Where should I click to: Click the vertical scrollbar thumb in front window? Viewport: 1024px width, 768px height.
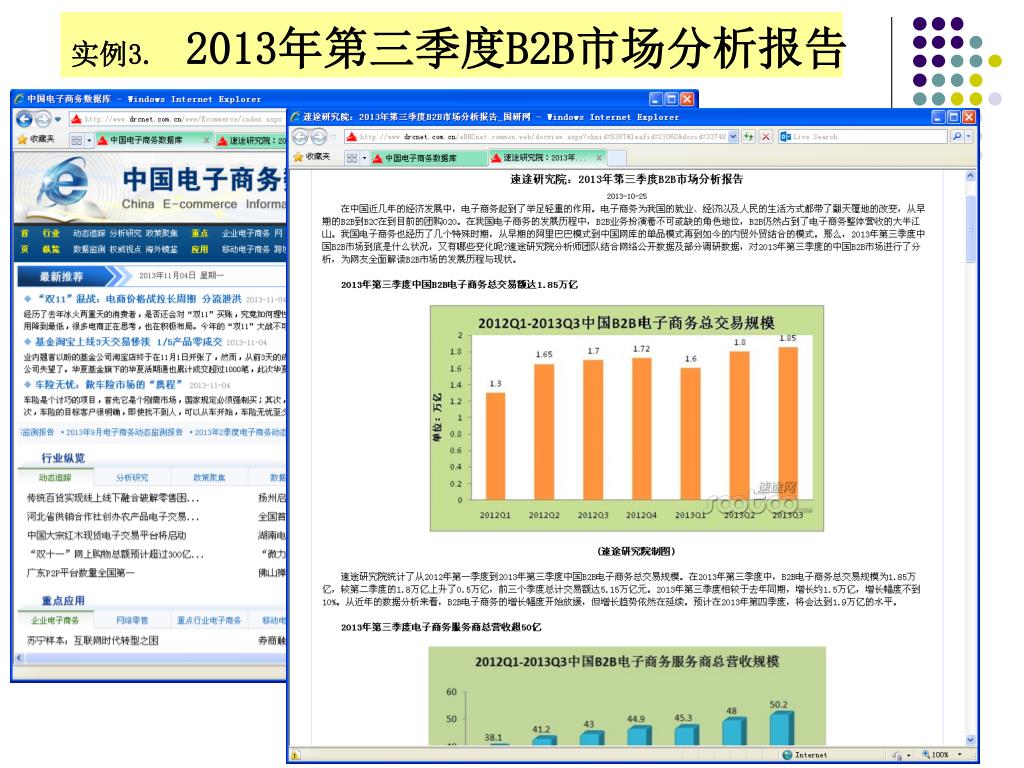click(970, 227)
